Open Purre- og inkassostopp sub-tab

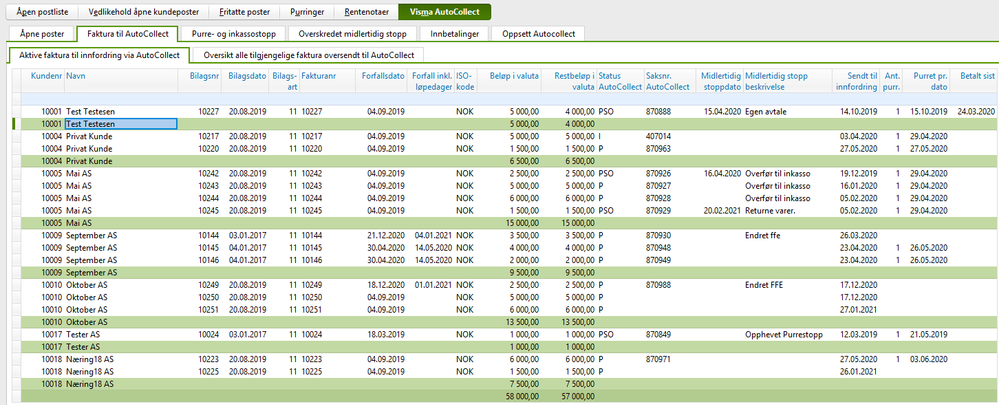233,34
